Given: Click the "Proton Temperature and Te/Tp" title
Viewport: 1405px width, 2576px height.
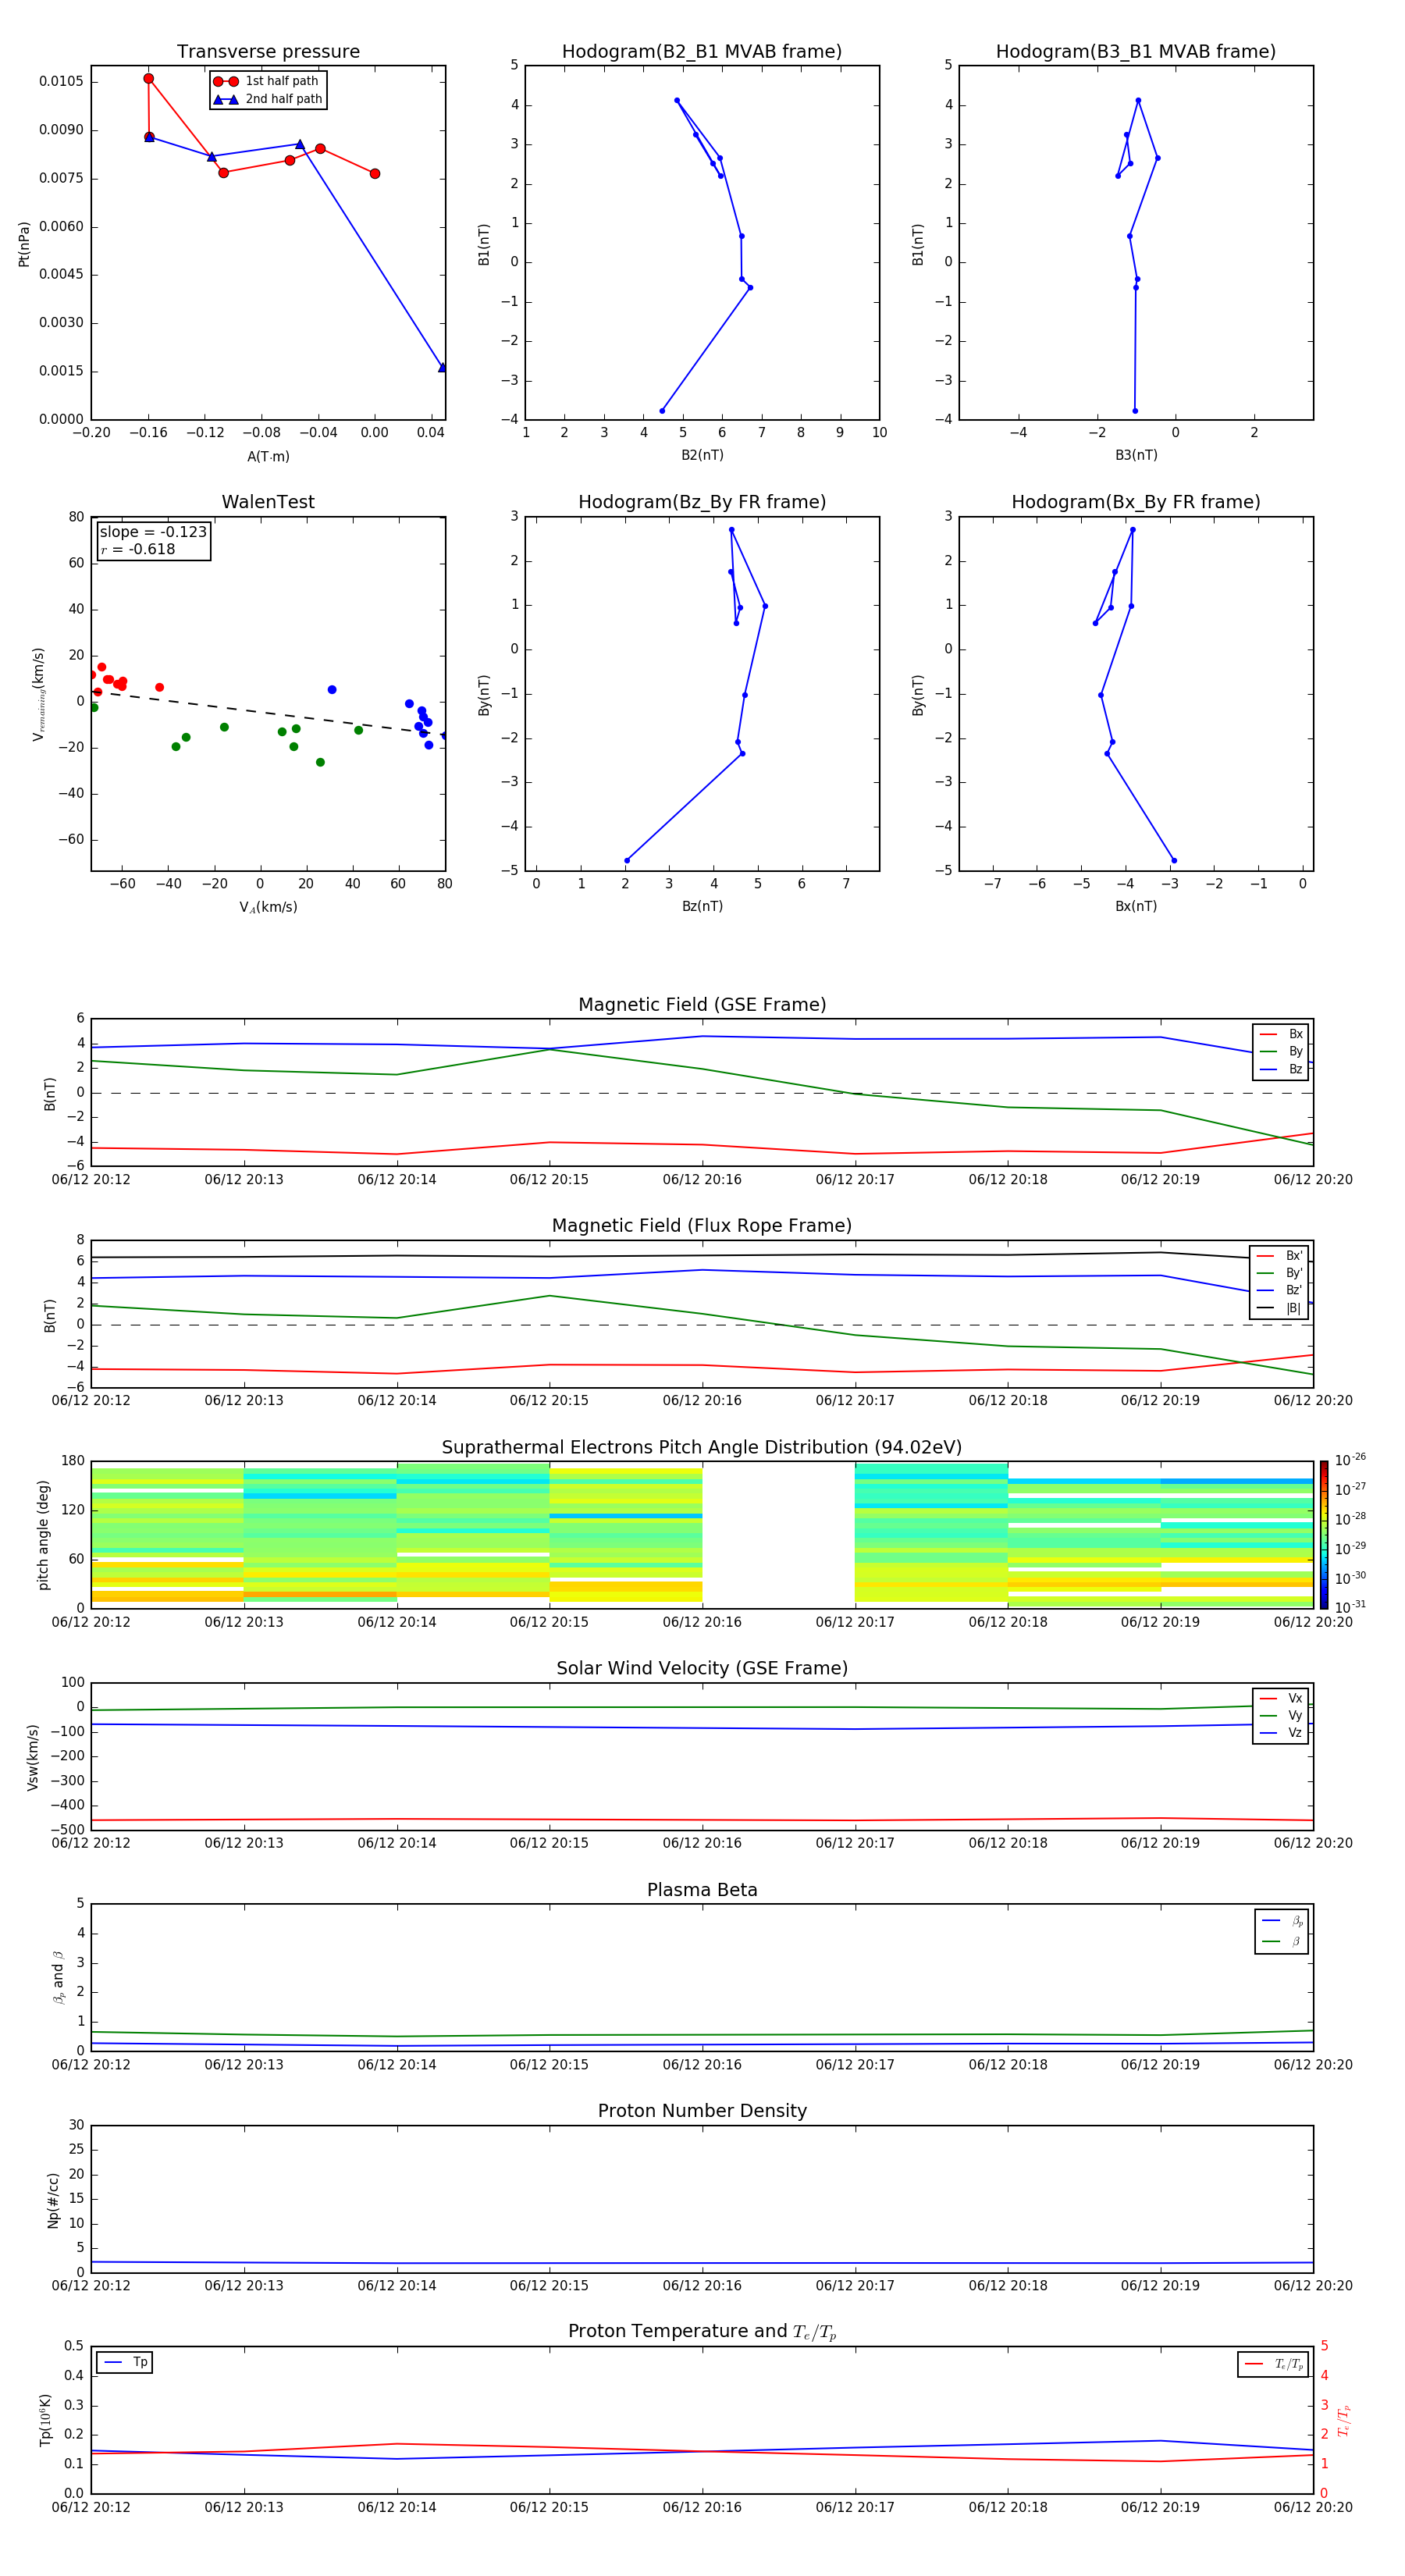Looking at the screenshot, I should tap(702, 2332).
